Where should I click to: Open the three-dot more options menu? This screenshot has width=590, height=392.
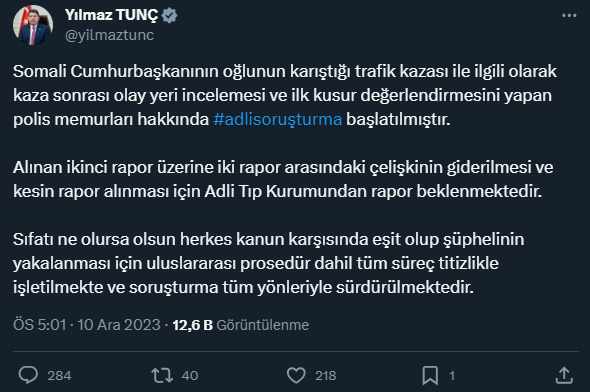pos(569,16)
